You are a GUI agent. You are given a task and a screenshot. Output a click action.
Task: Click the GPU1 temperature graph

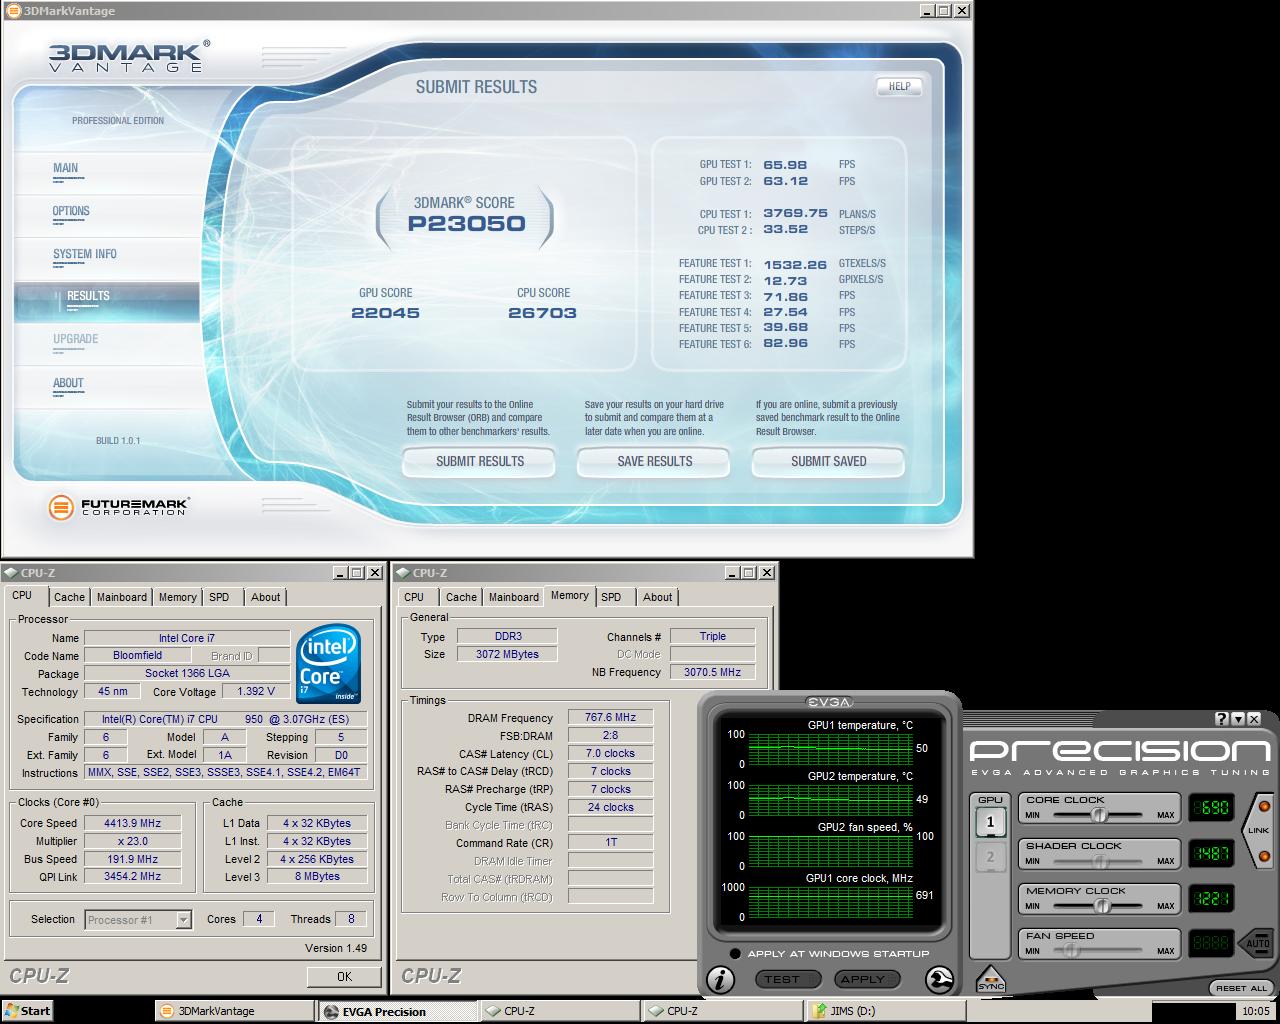pyautogui.click(x=829, y=748)
